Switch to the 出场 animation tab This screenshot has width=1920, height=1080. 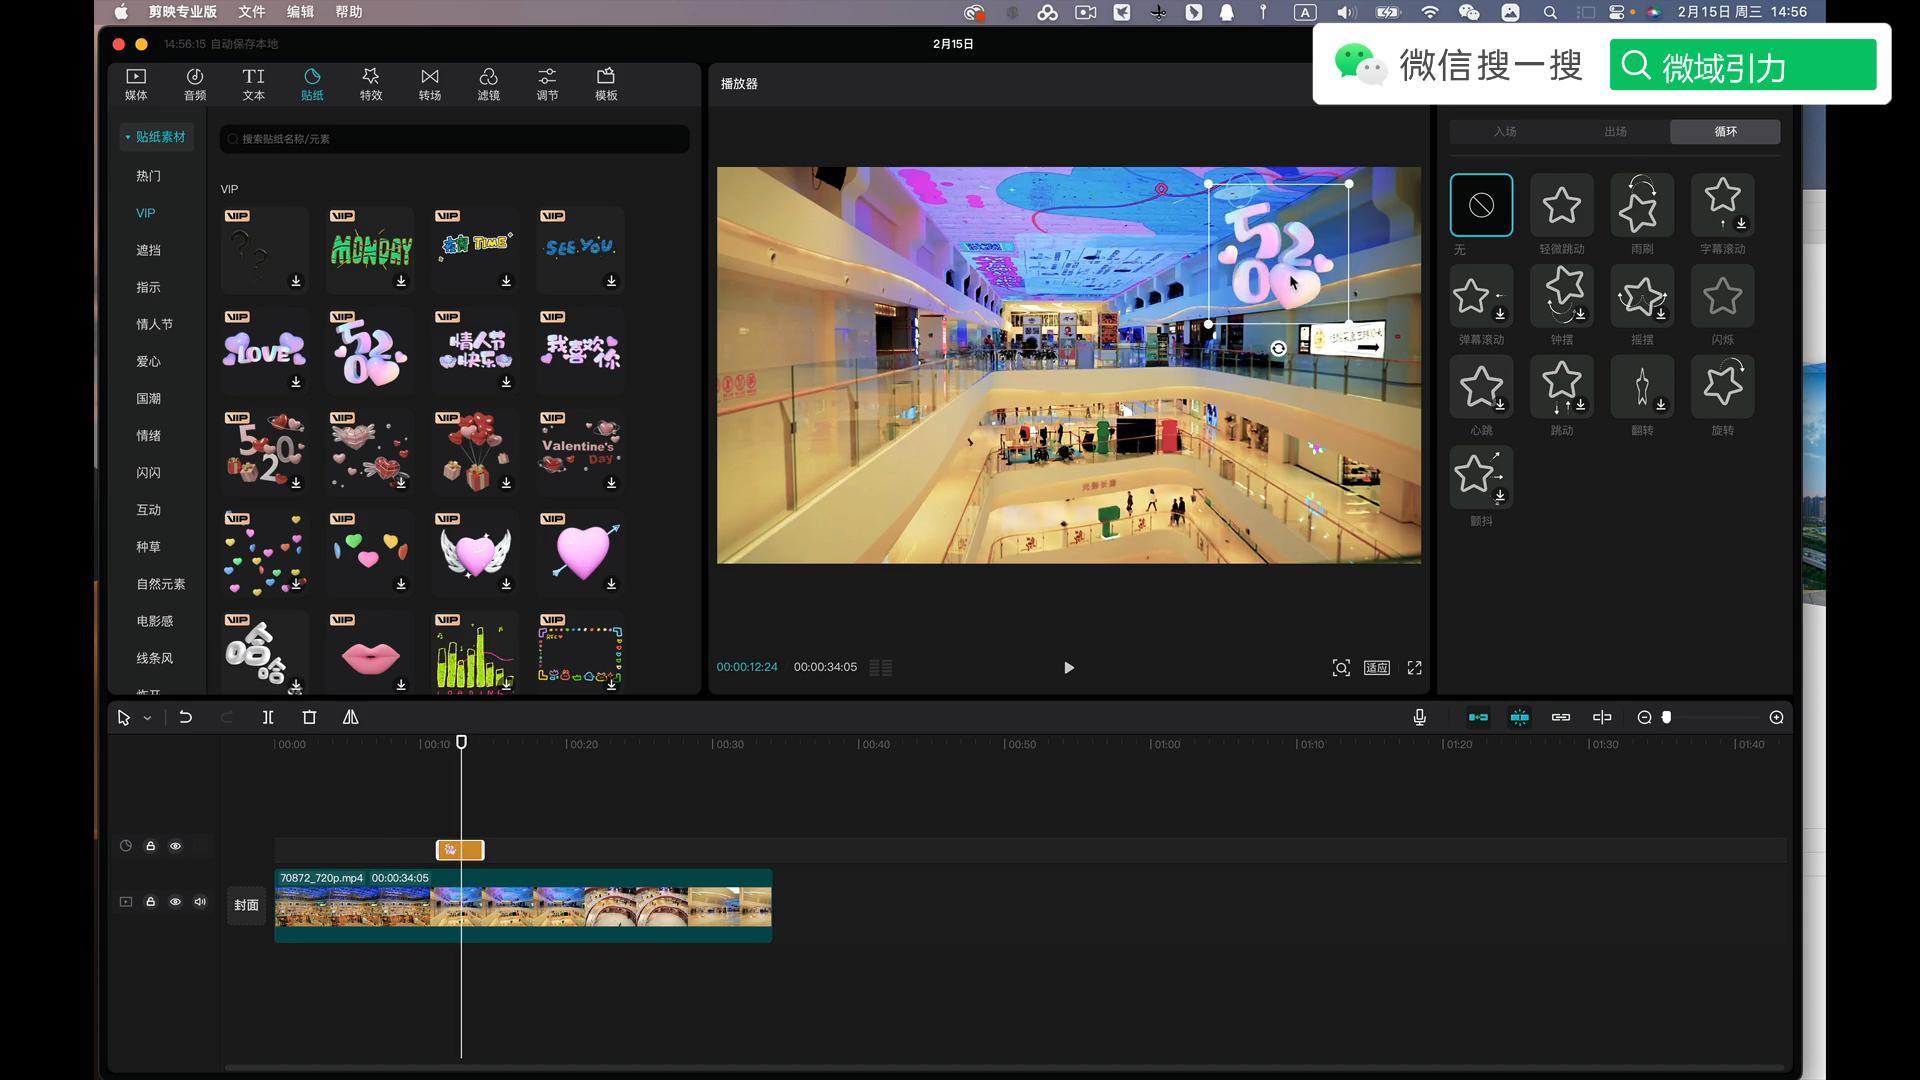pos(1615,132)
